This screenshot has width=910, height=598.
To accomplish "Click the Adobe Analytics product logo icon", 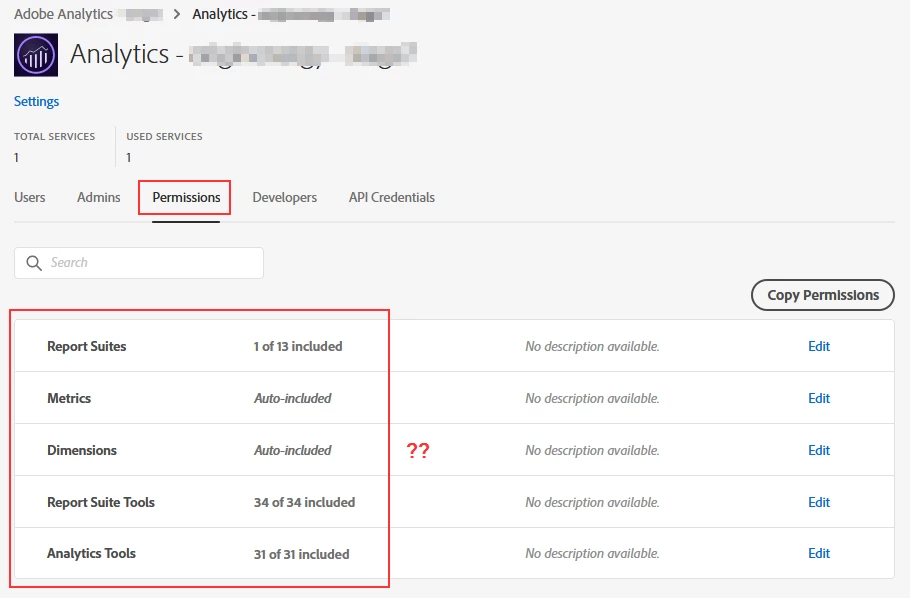I will 36,55.
